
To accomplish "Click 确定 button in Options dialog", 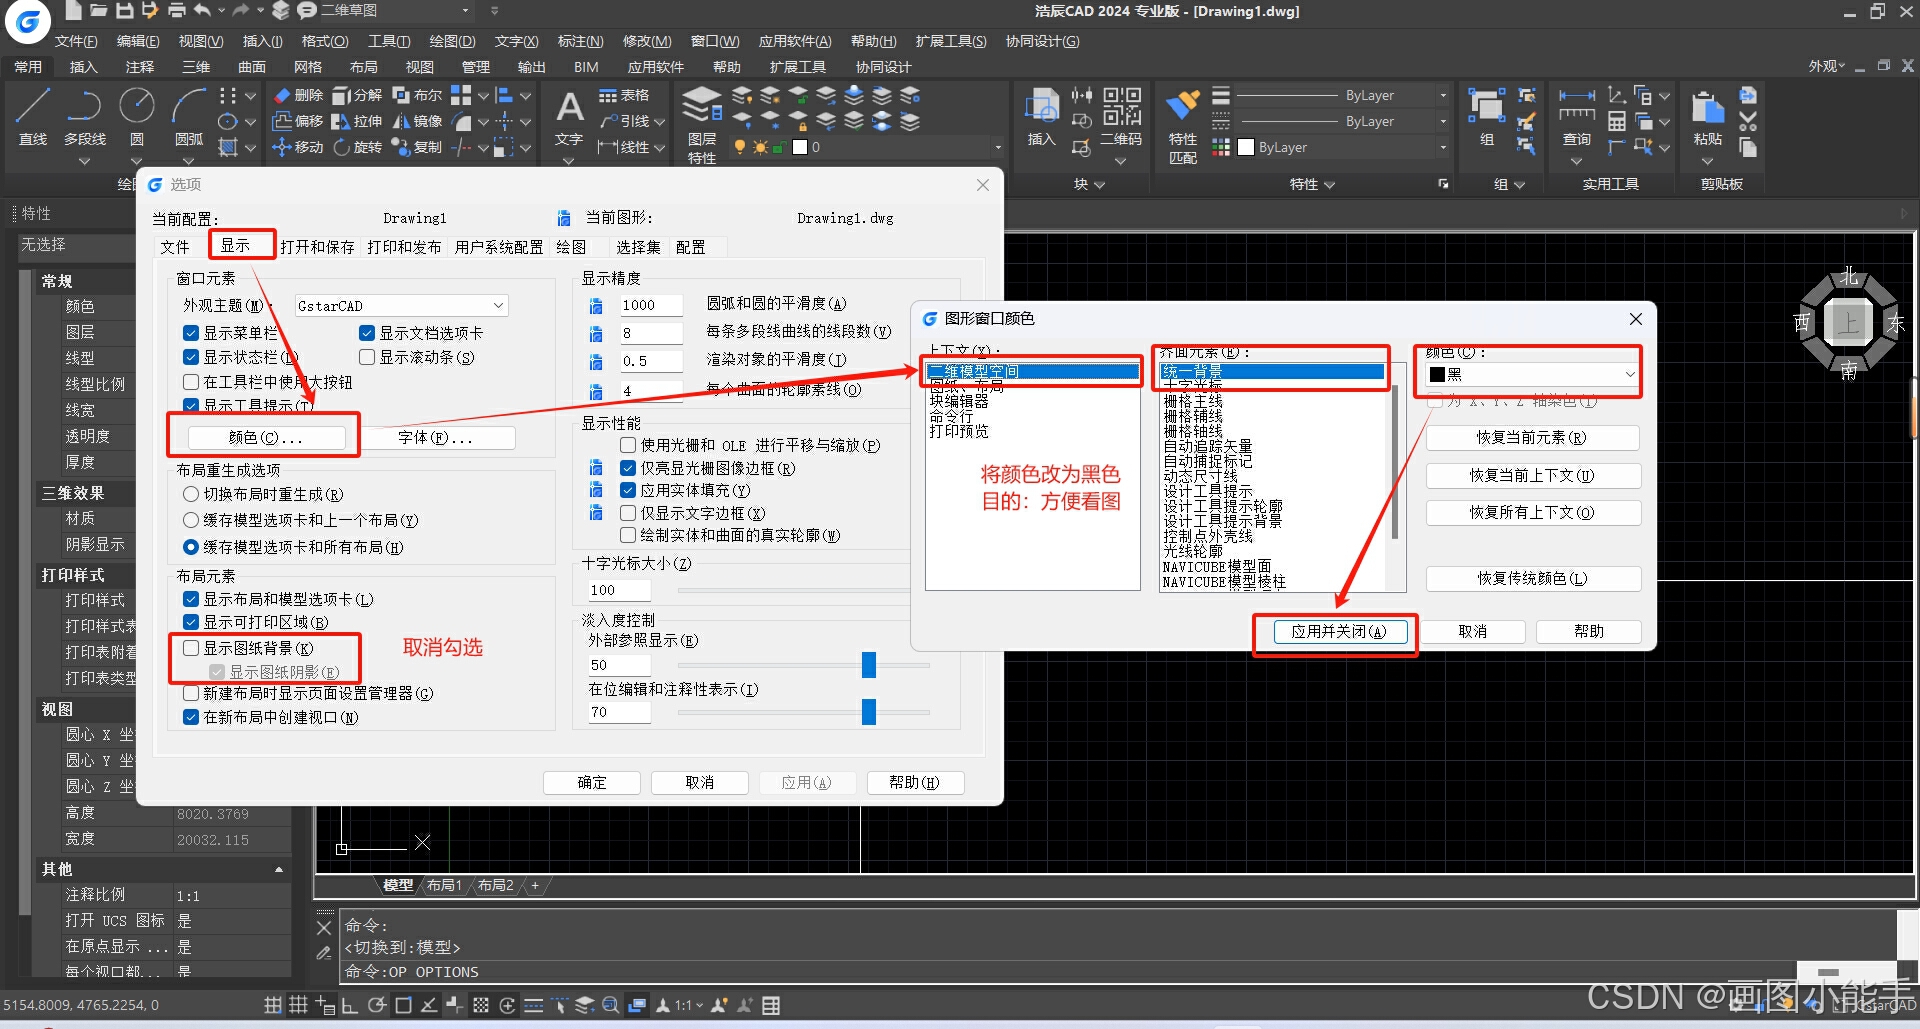I will (592, 783).
